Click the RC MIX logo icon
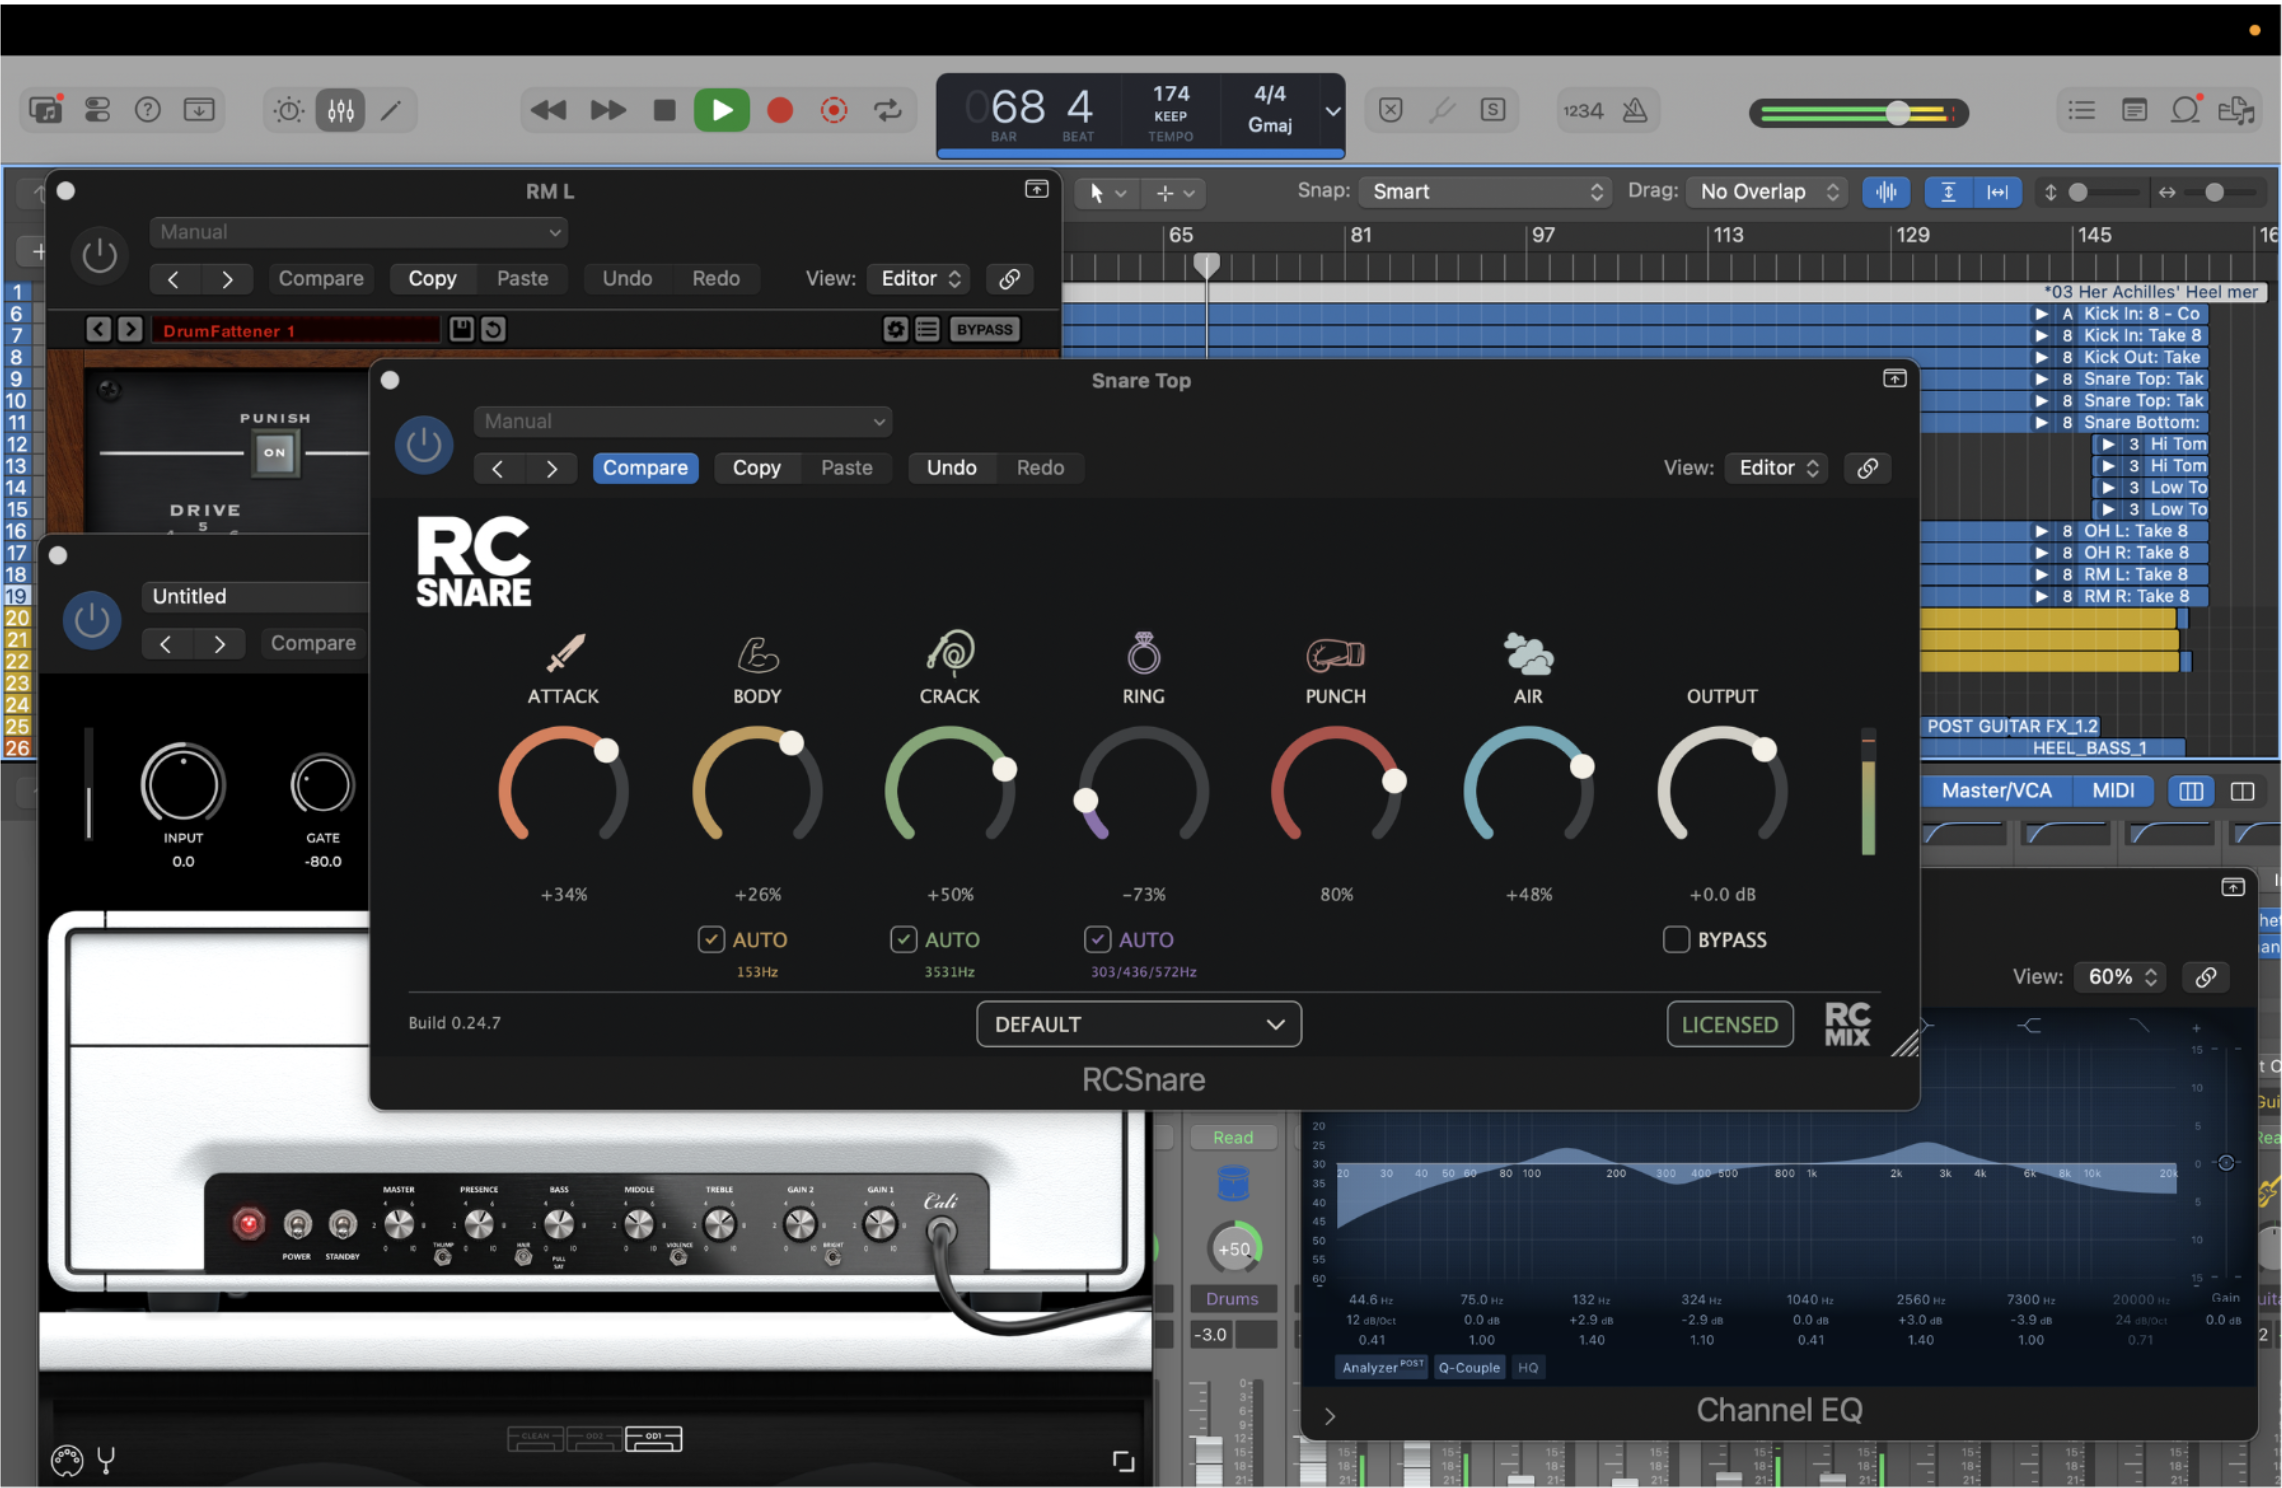Image resolution: width=2282 pixels, height=1488 pixels. [x=1847, y=1024]
